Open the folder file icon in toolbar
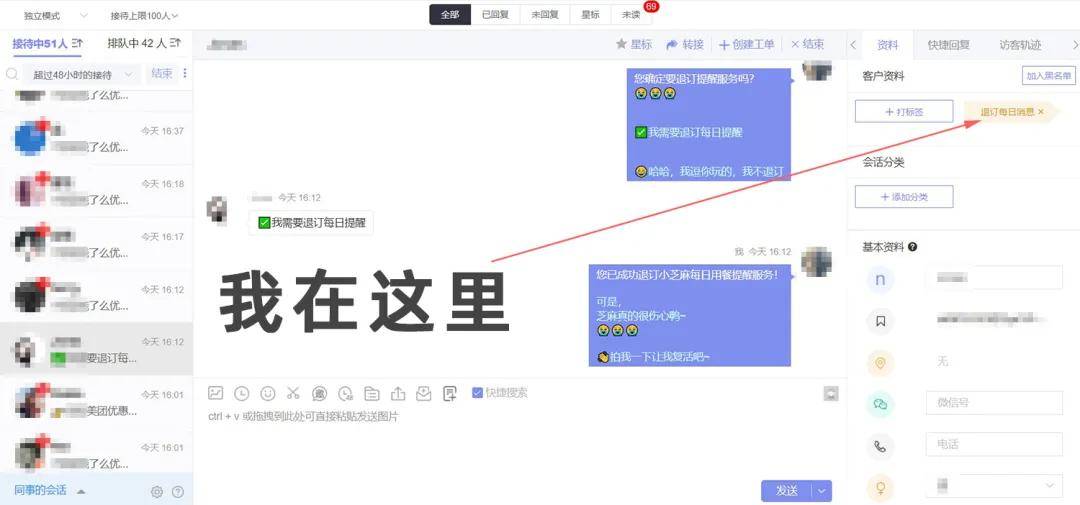Screen dimensions: 1080x505 (372, 393)
